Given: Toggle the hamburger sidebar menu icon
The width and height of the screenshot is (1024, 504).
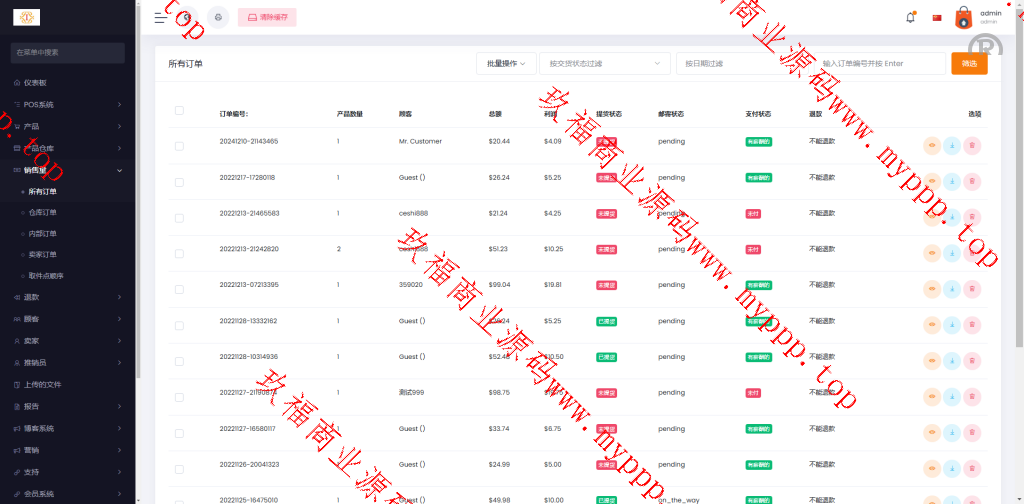Looking at the screenshot, I should click(161, 17).
